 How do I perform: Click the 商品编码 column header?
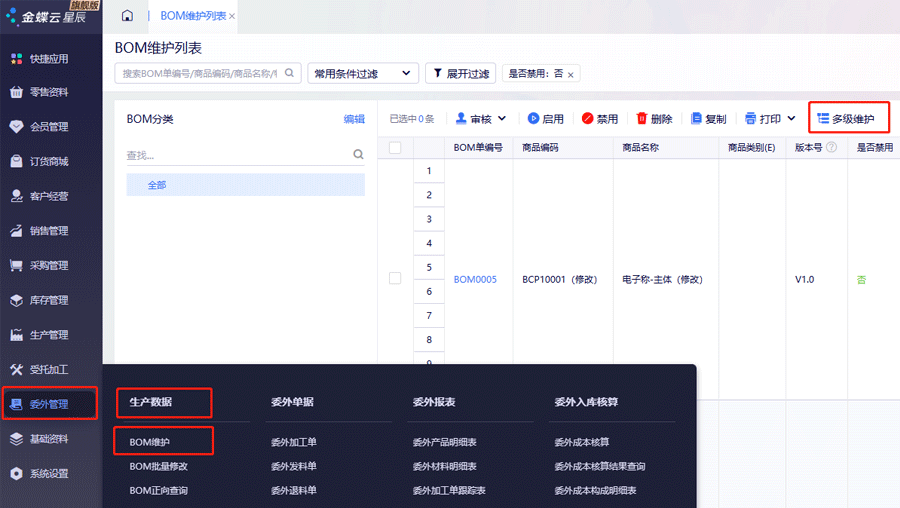(540, 148)
